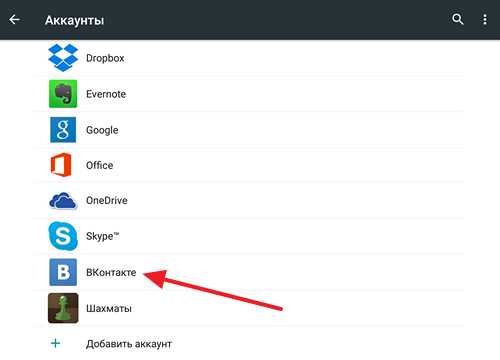The width and height of the screenshot is (500, 360).
Task: Open the Dropbox account entry
Action: [248, 58]
